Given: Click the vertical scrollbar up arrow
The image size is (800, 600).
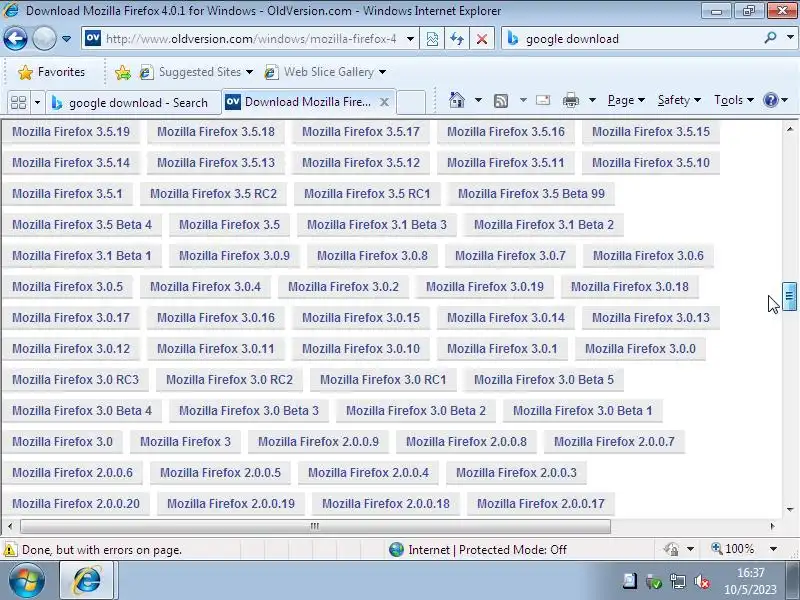Looking at the screenshot, I should [x=789, y=129].
